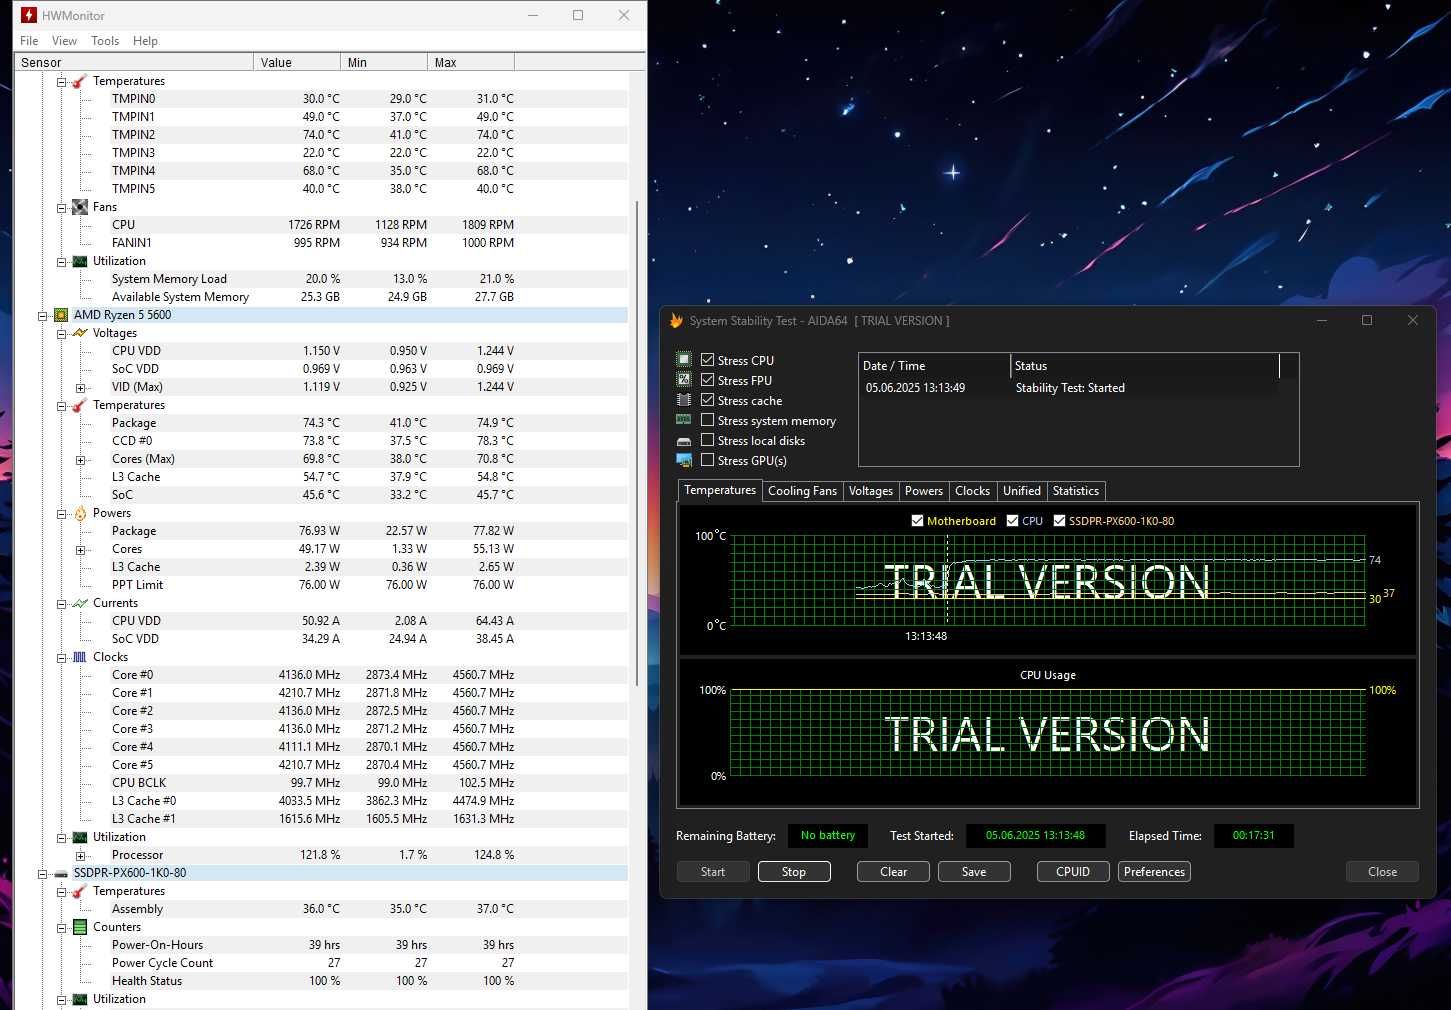Click the HWMonitor app icon in title bar
1451x1010 pixels.
[x=29, y=15]
